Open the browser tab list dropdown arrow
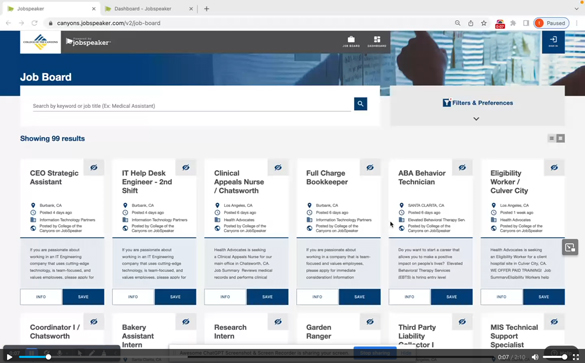Image resolution: width=585 pixels, height=363 pixels. click(576, 9)
